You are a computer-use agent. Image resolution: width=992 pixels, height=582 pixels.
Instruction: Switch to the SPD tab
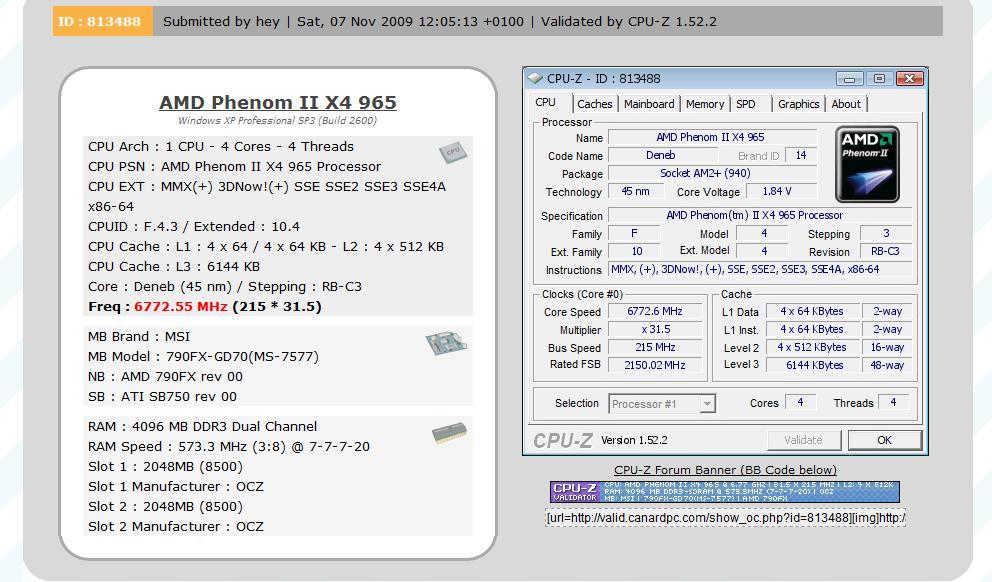tap(746, 104)
